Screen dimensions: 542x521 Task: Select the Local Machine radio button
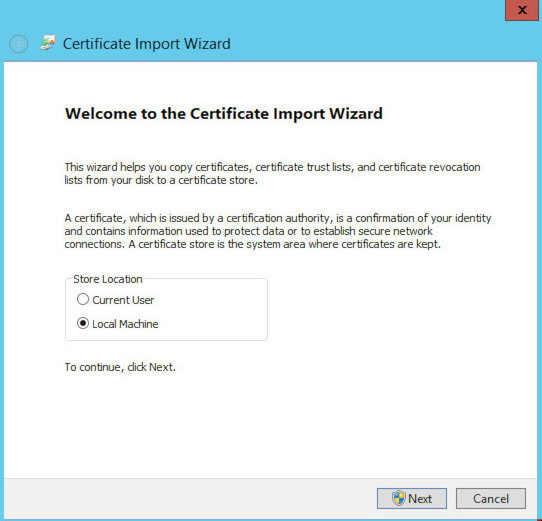pos(83,323)
